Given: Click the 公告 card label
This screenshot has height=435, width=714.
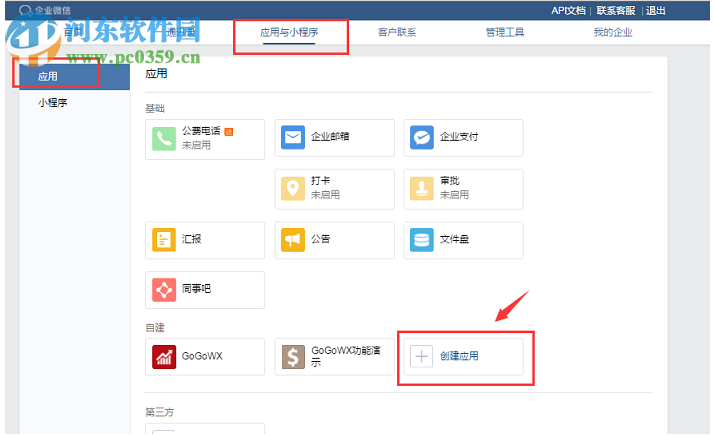Looking at the screenshot, I should pos(321,239).
